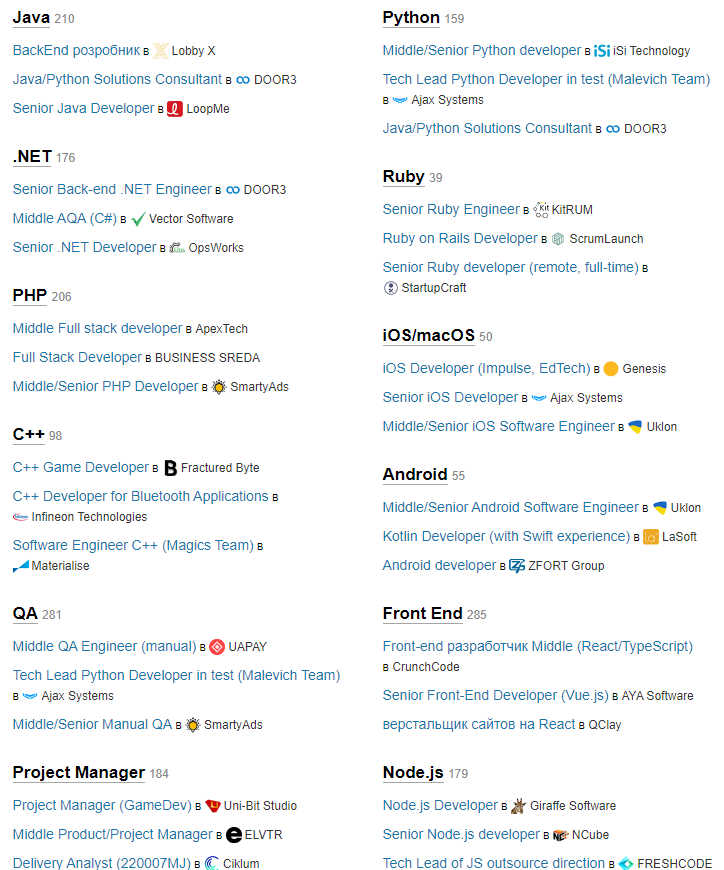Open the Middle/Senior PHP Developer vacancy
724x870 pixels.
105,386
